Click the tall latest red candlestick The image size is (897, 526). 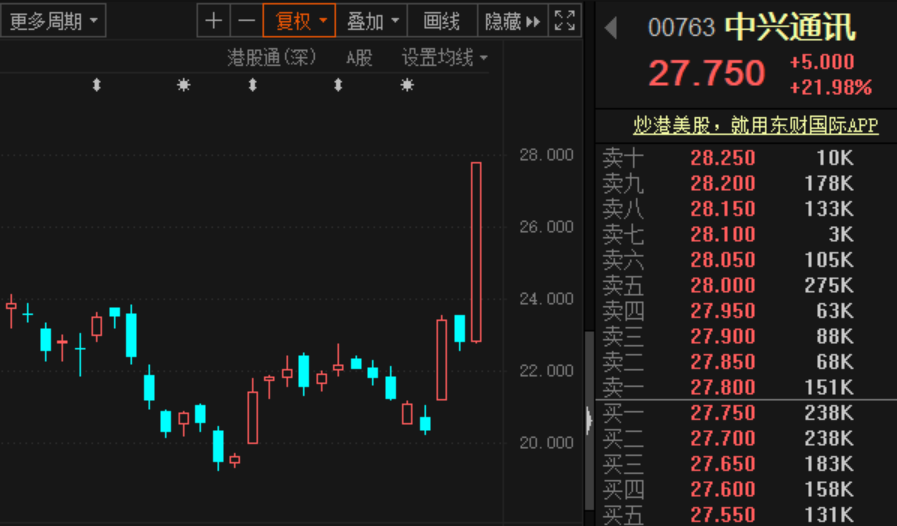476,252
